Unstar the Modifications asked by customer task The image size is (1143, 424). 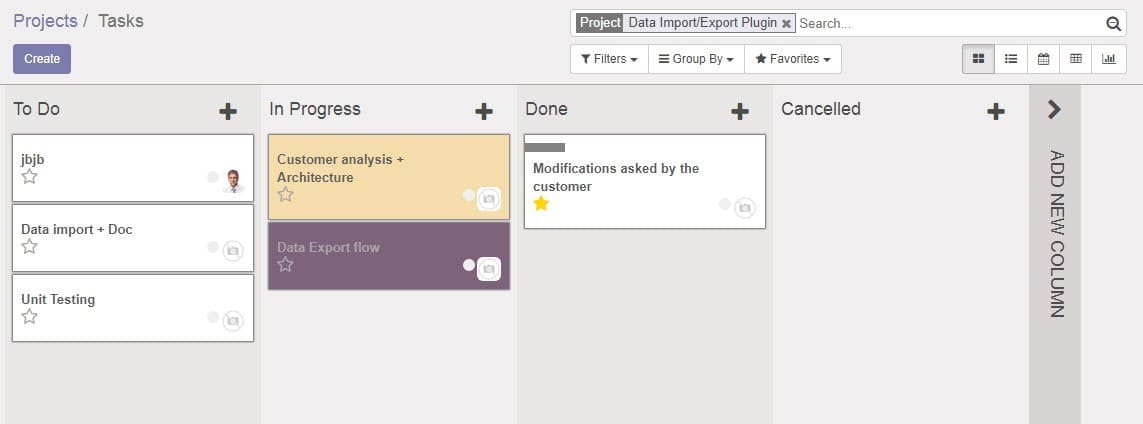[x=541, y=204]
